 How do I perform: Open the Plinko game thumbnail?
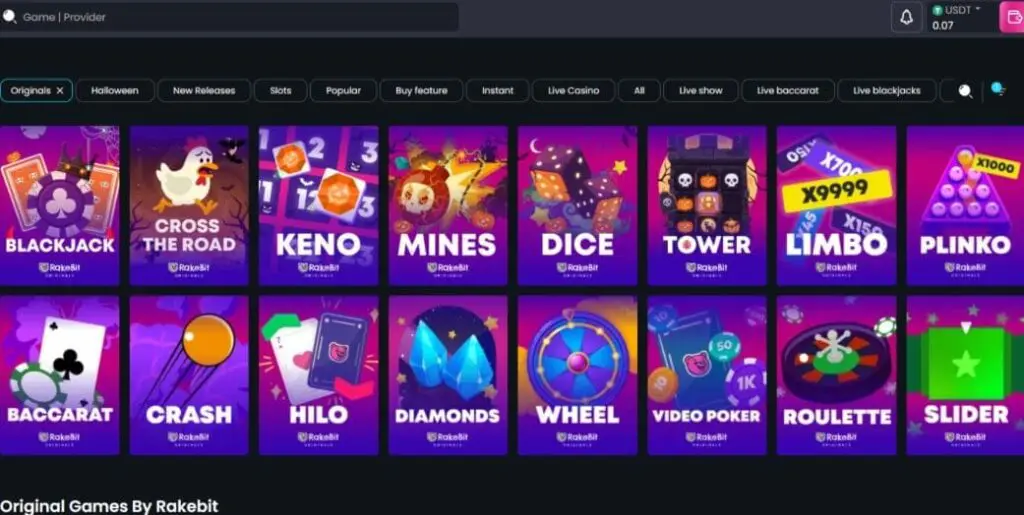point(965,206)
